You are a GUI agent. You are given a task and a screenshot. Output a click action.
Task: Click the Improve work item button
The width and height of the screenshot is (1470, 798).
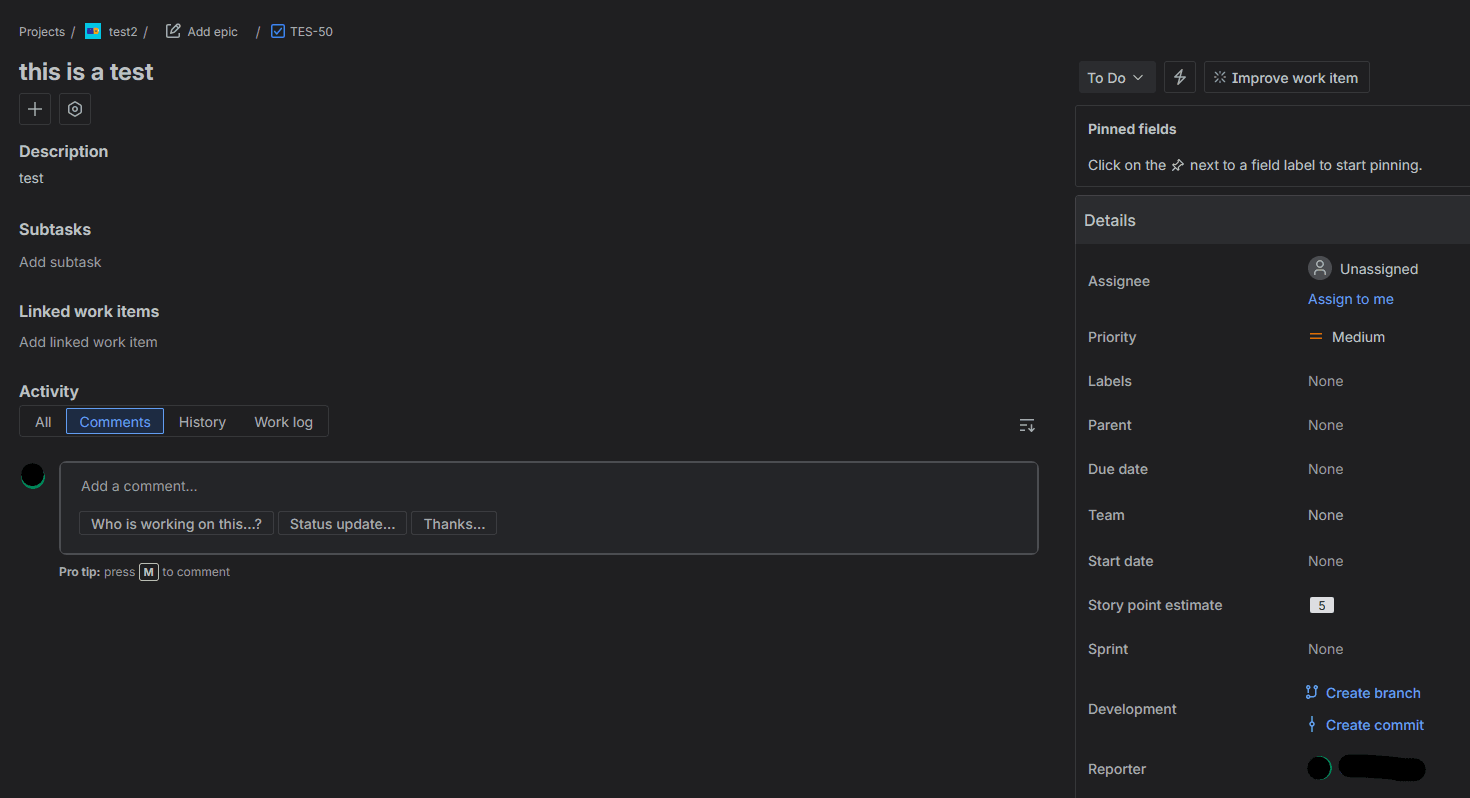1286,78
